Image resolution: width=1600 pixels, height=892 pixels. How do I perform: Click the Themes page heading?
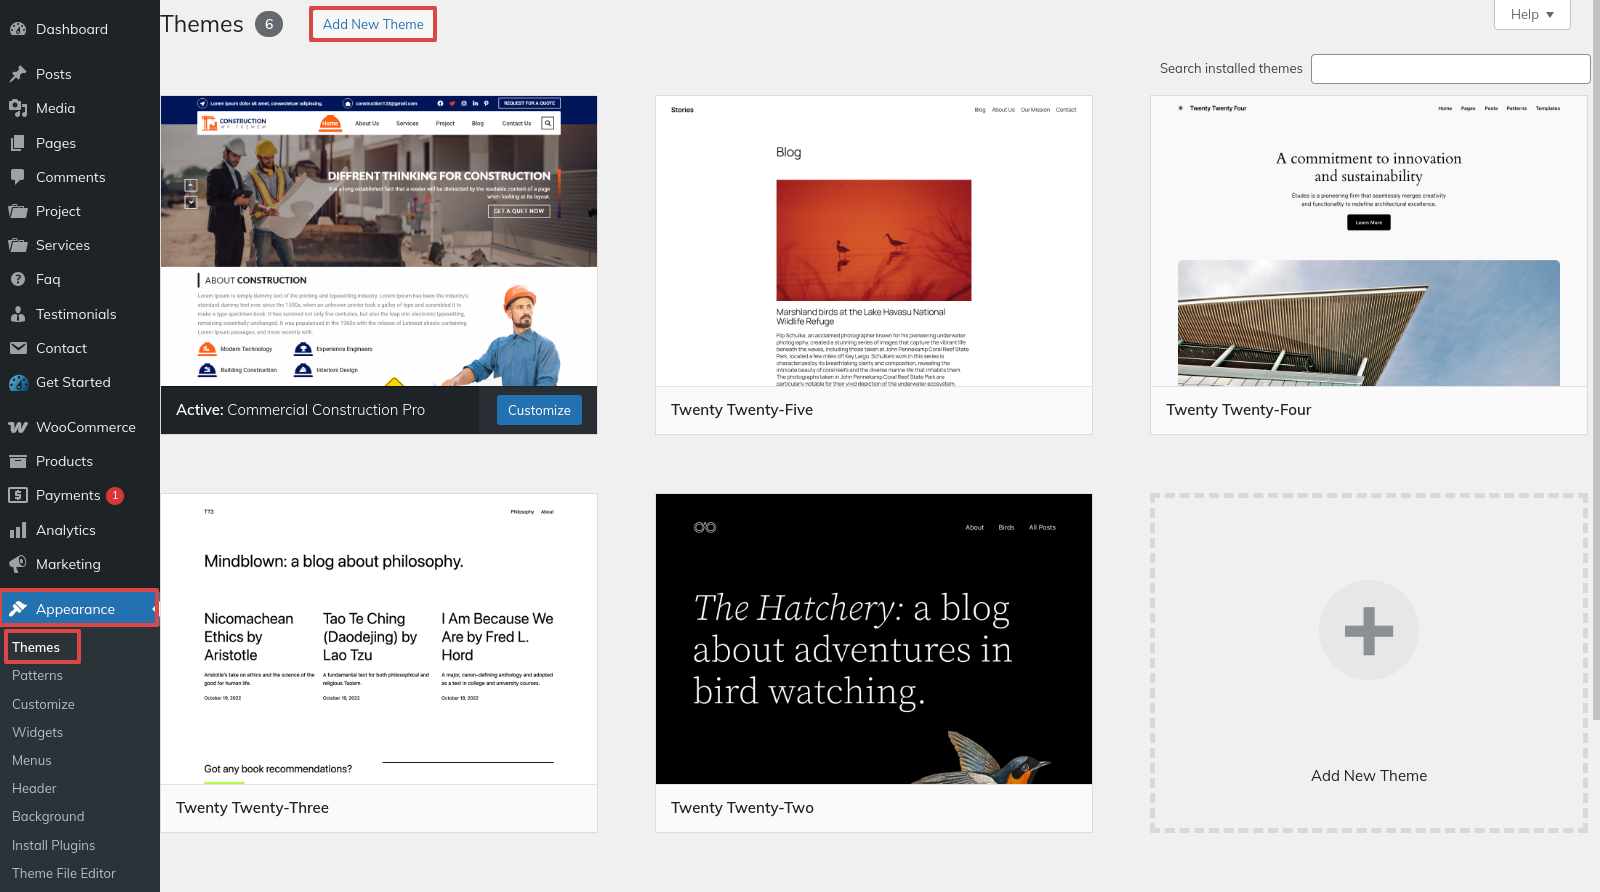(202, 24)
